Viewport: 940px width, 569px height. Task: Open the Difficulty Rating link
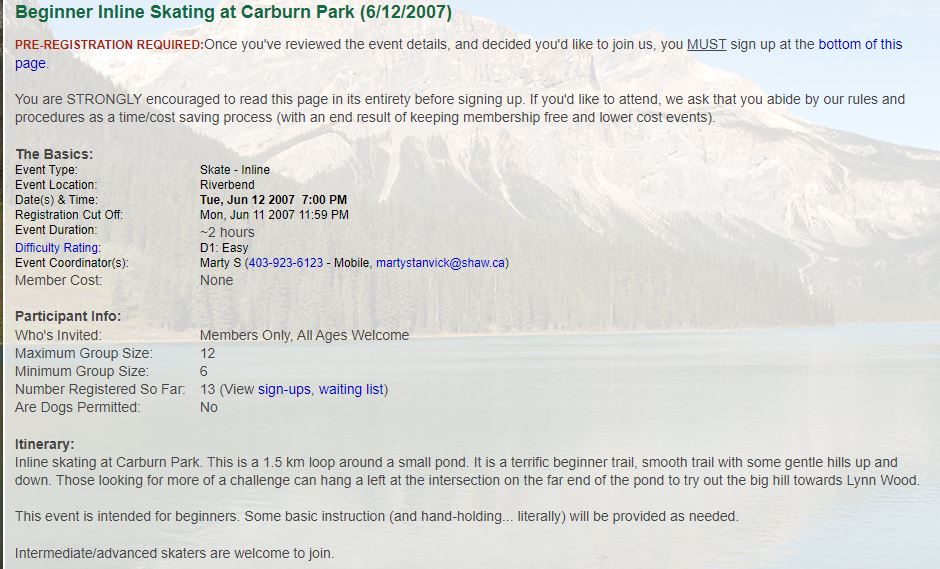[x=57, y=248]
